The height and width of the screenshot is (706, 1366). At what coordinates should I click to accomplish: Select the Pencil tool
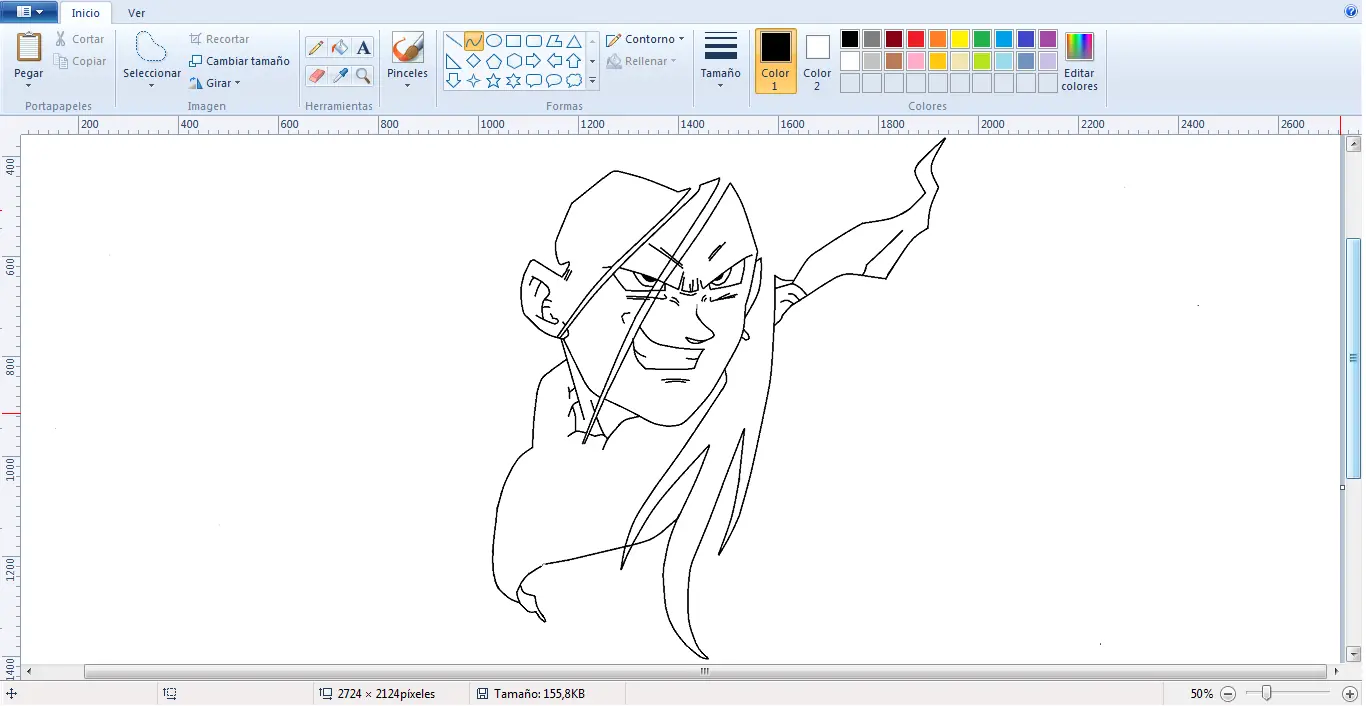pos(316,47)
